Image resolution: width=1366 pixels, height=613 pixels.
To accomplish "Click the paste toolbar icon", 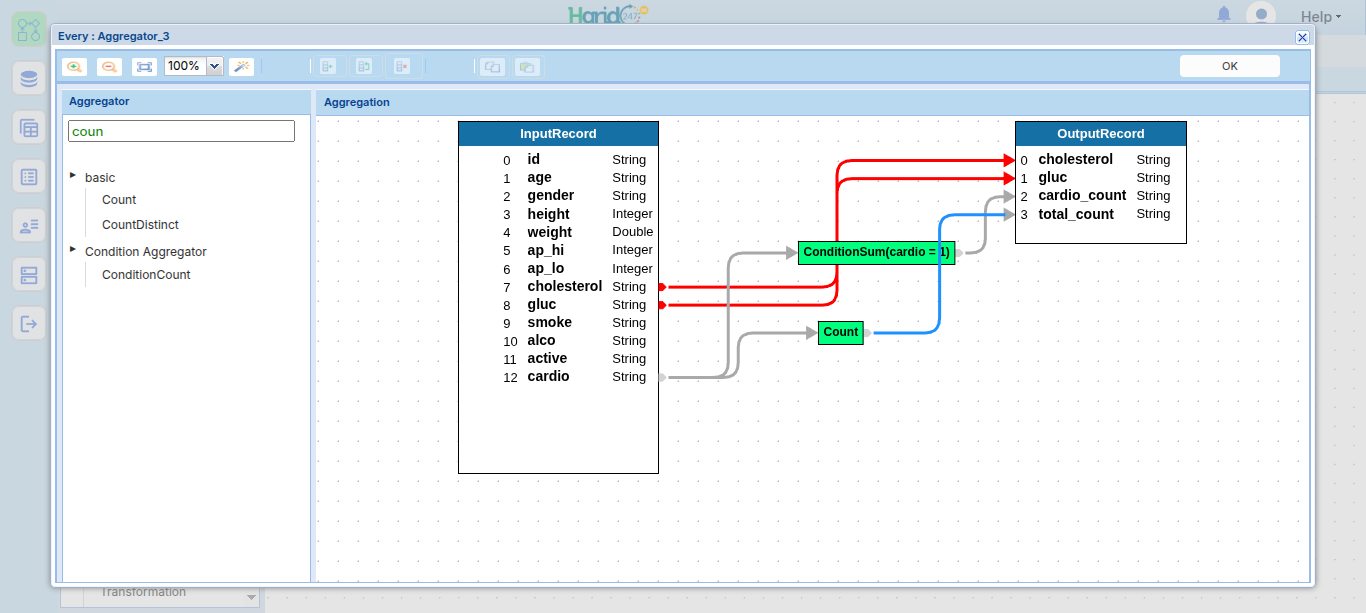I will (x=527, y=67).
